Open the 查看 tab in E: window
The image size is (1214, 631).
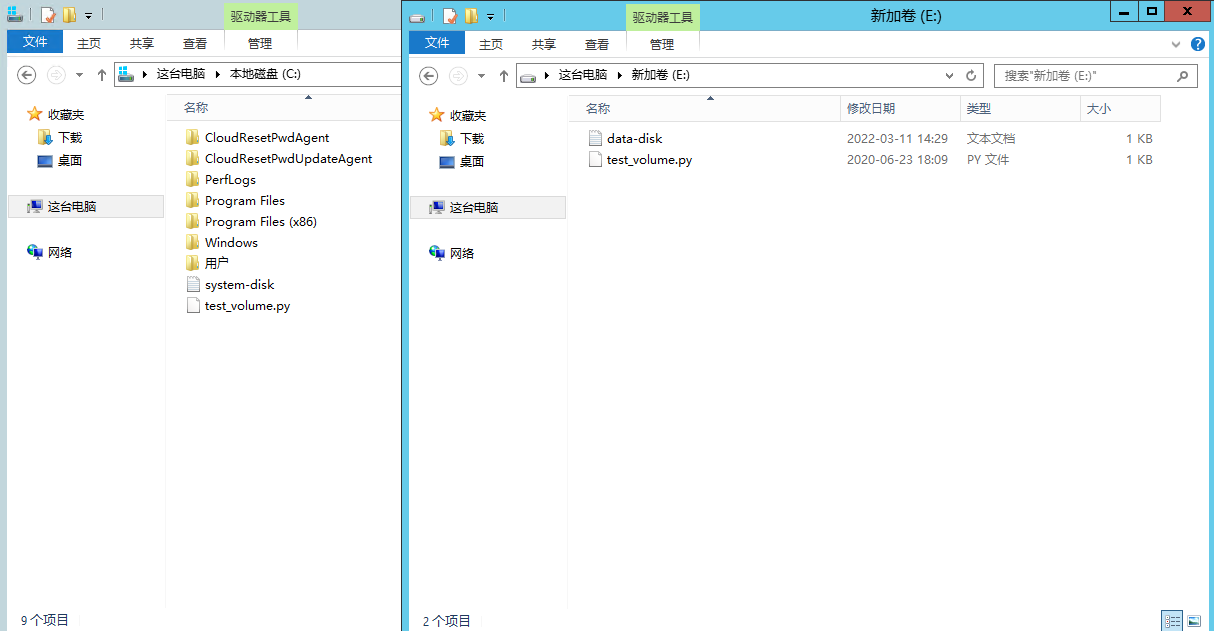tap(597, 44)
